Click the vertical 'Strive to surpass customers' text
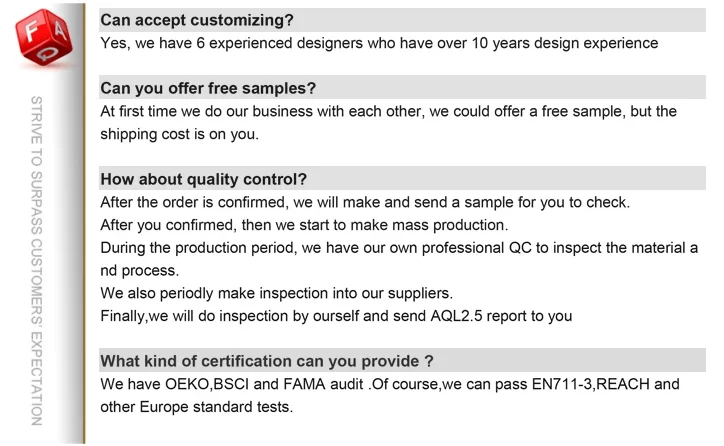Screen dimensions: 724x446 coord(37,260)
